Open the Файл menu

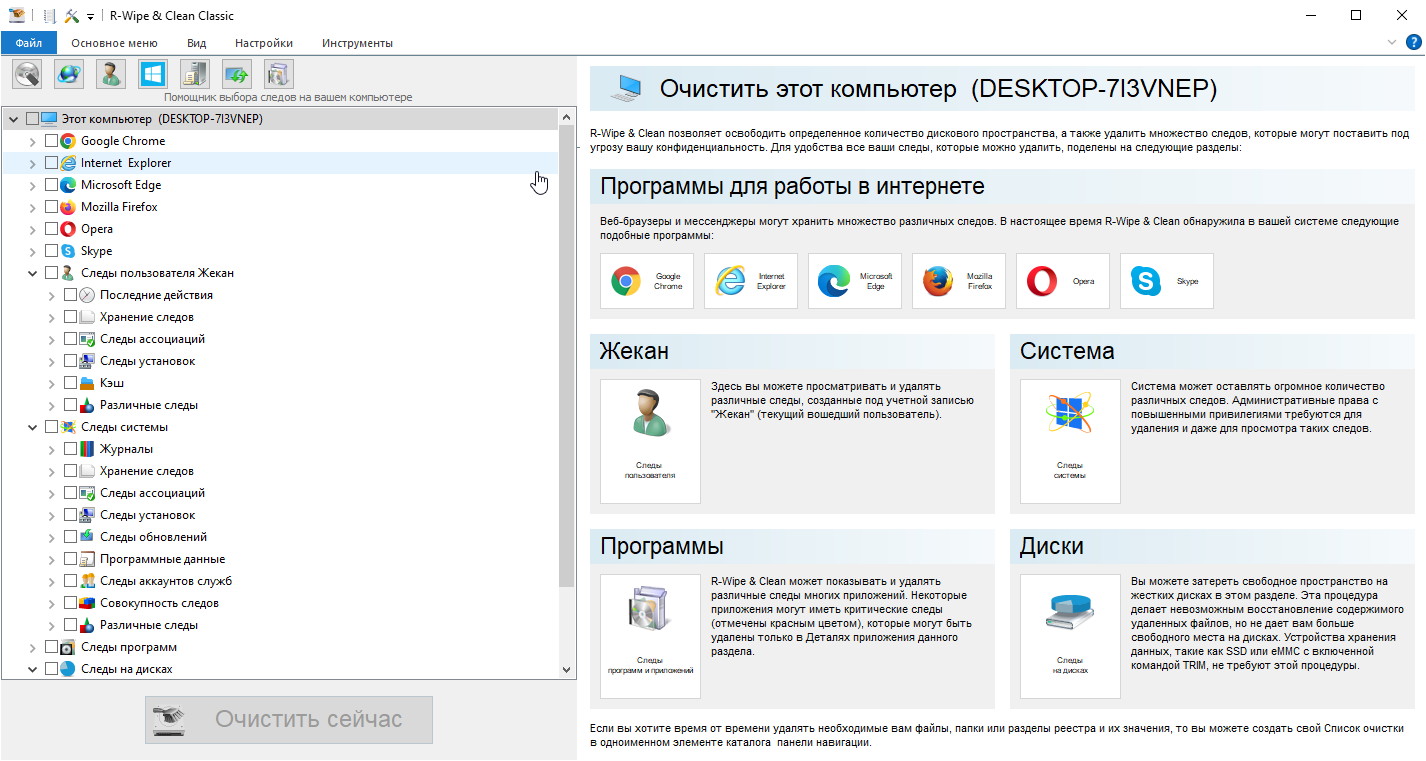pyautogui.click(x=29, y=43)
